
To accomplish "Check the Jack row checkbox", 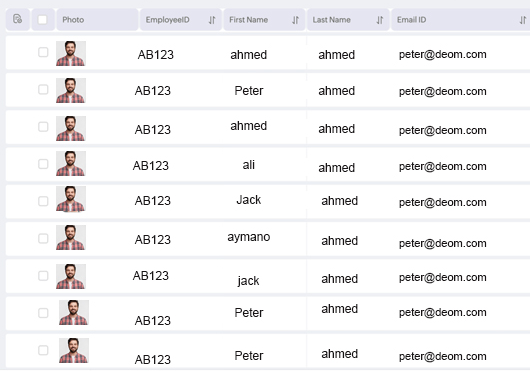I will pos(43,201).
